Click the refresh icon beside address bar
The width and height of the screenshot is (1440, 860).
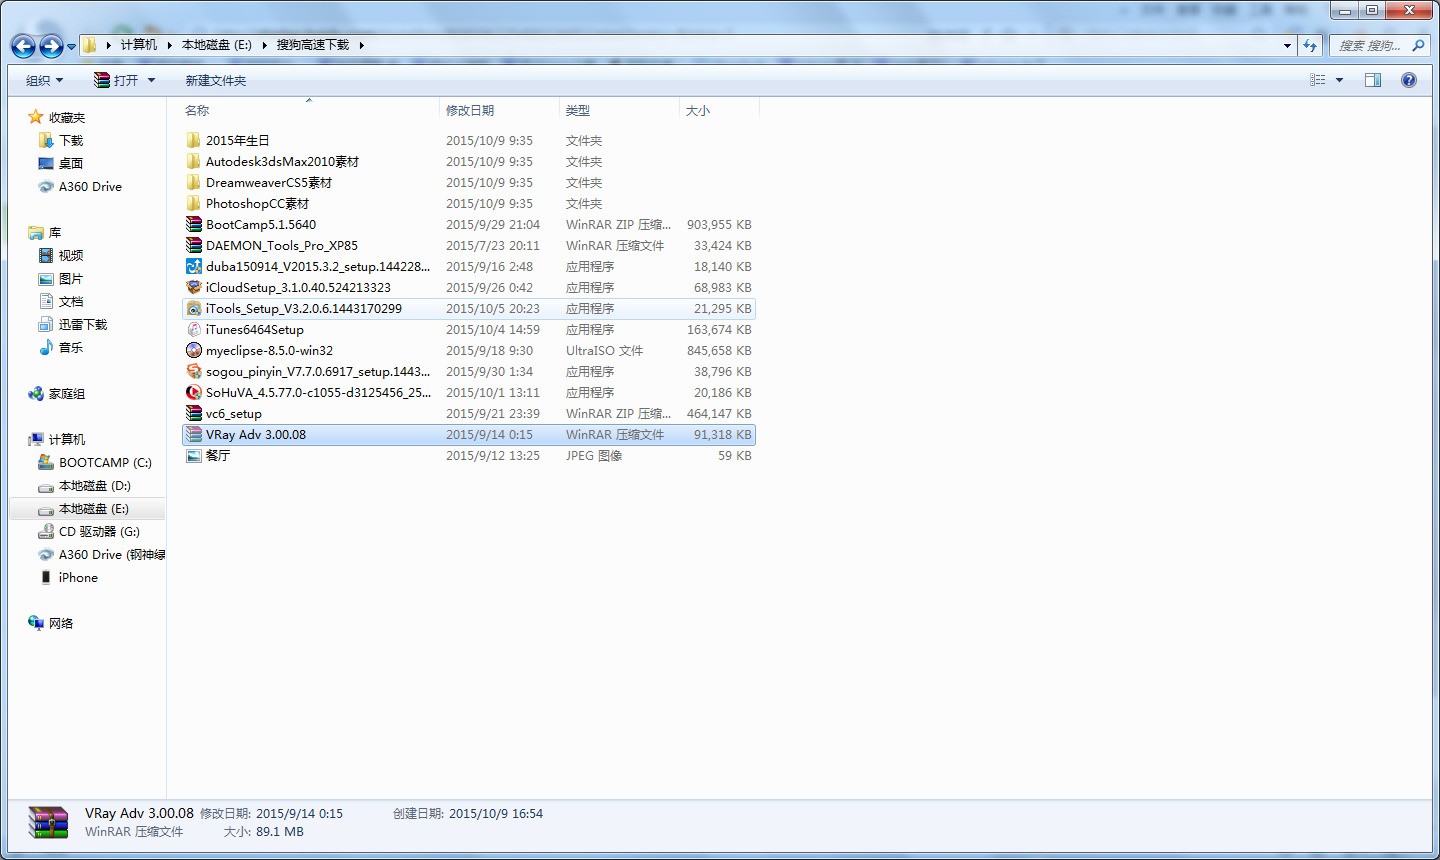(x=1310, y=45)
